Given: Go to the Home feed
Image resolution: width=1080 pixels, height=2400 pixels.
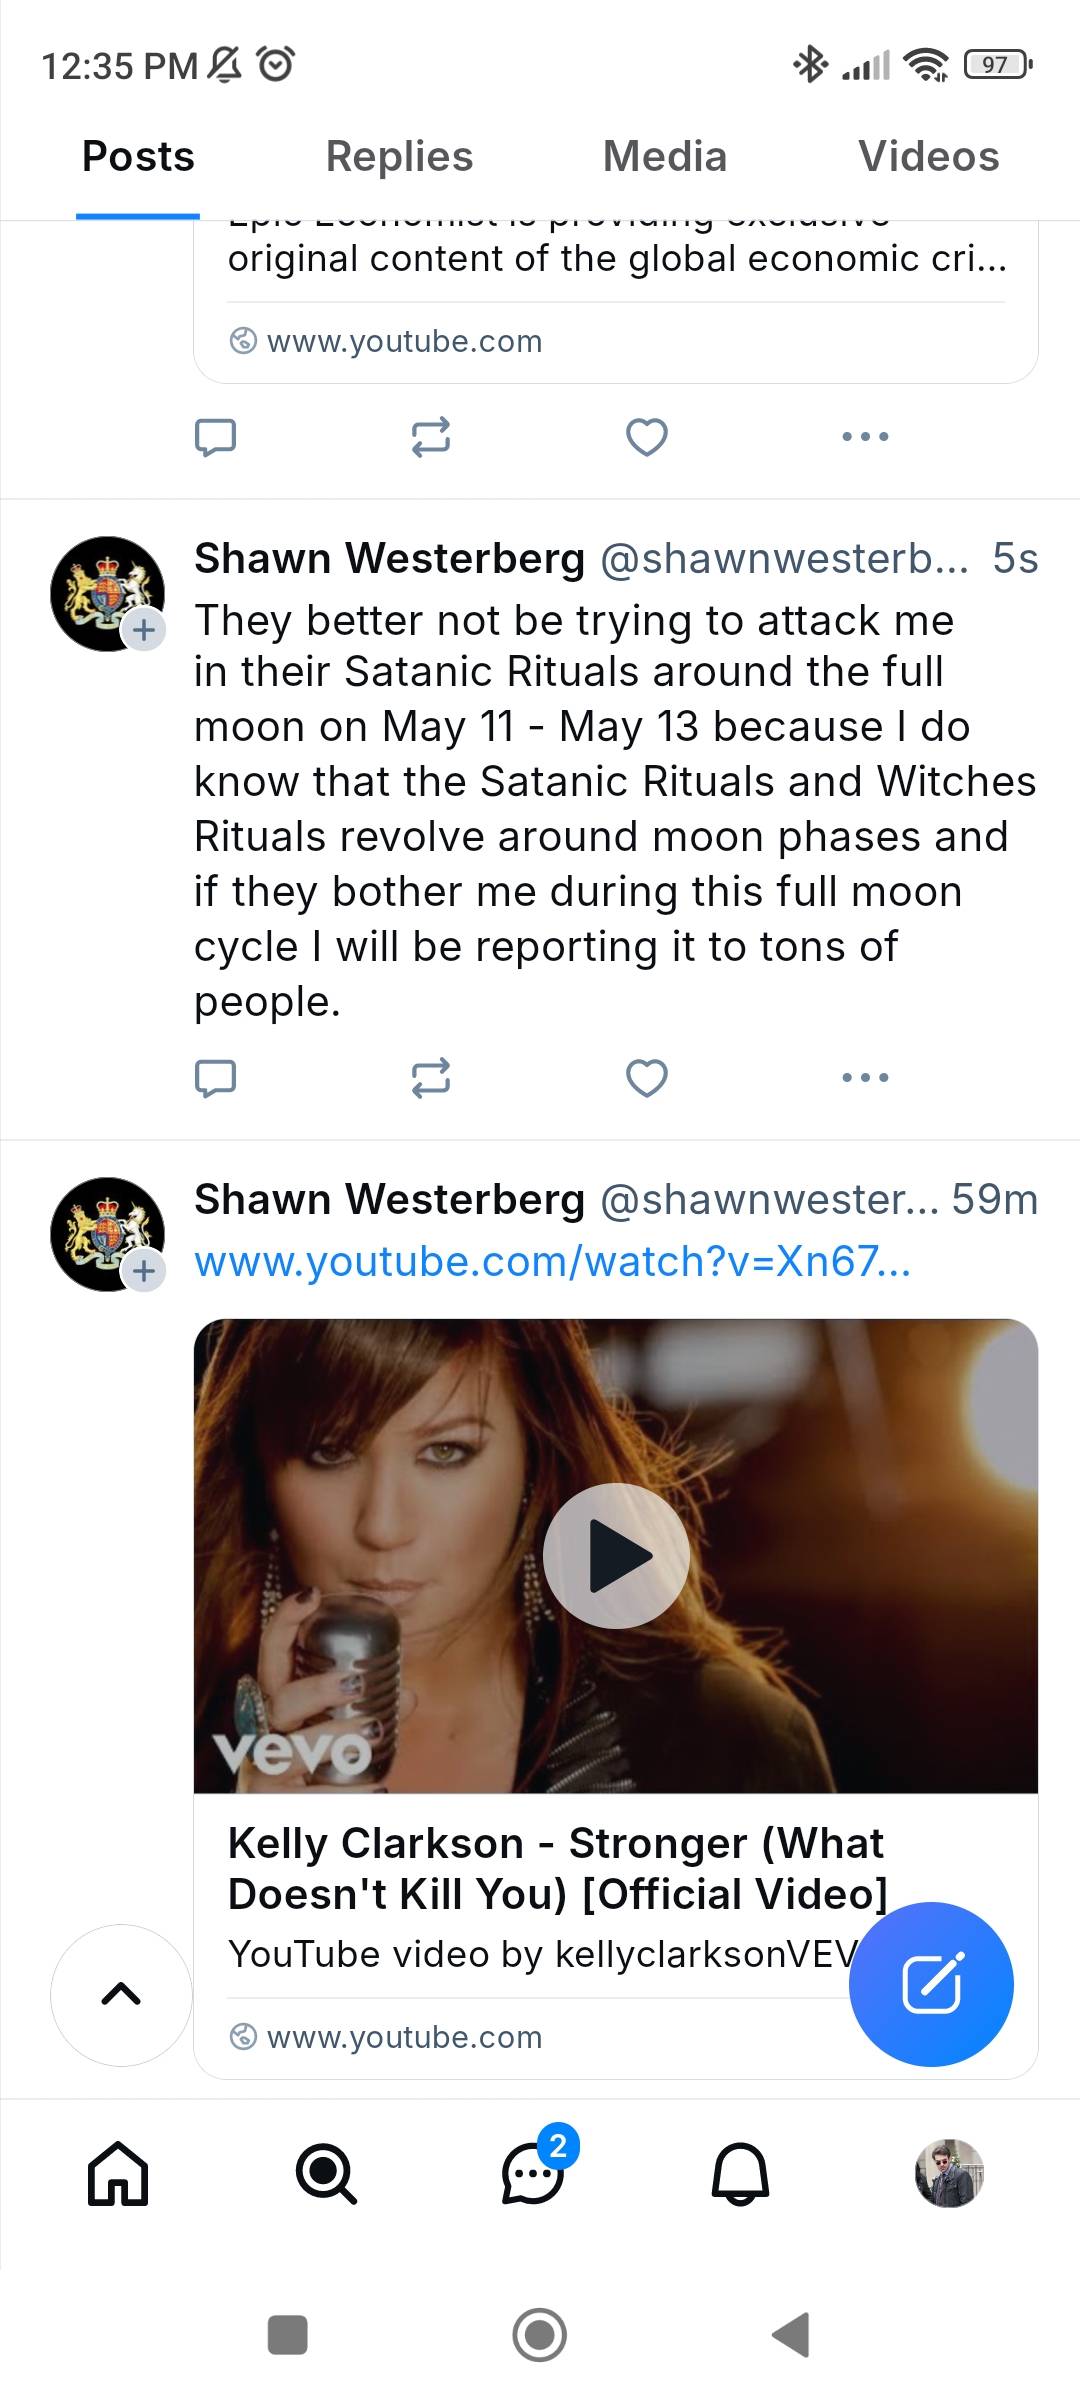Looking at the screenshot, I should coord(118,2173).
